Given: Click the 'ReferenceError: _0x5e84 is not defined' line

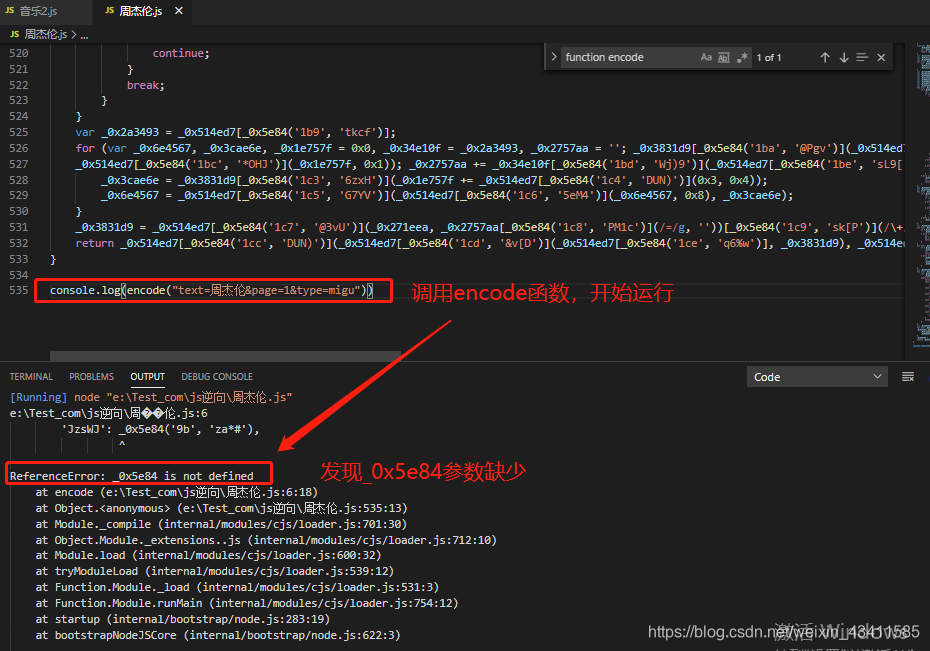Looking at the screenshot, I should coord(131,476).
